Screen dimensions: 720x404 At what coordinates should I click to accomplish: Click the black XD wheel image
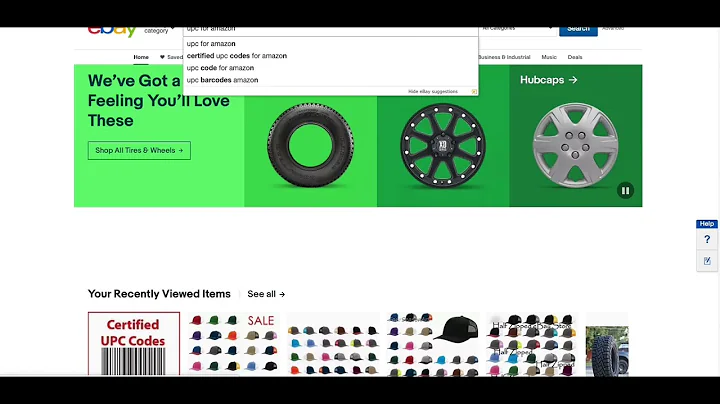[443, 146]
